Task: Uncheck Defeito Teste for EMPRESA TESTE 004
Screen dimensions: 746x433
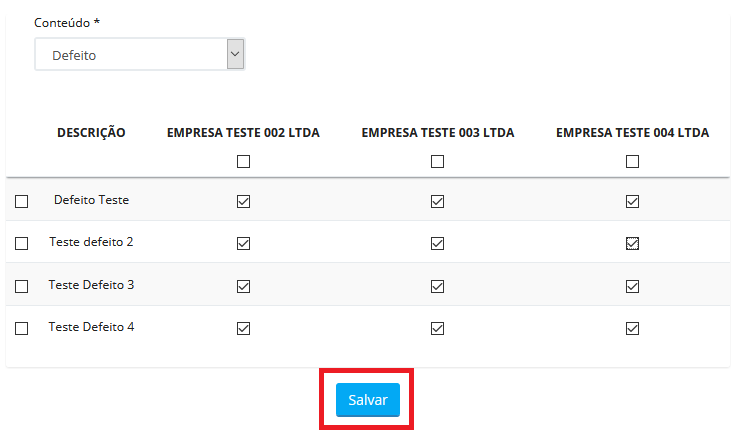Action: (632, 201)
